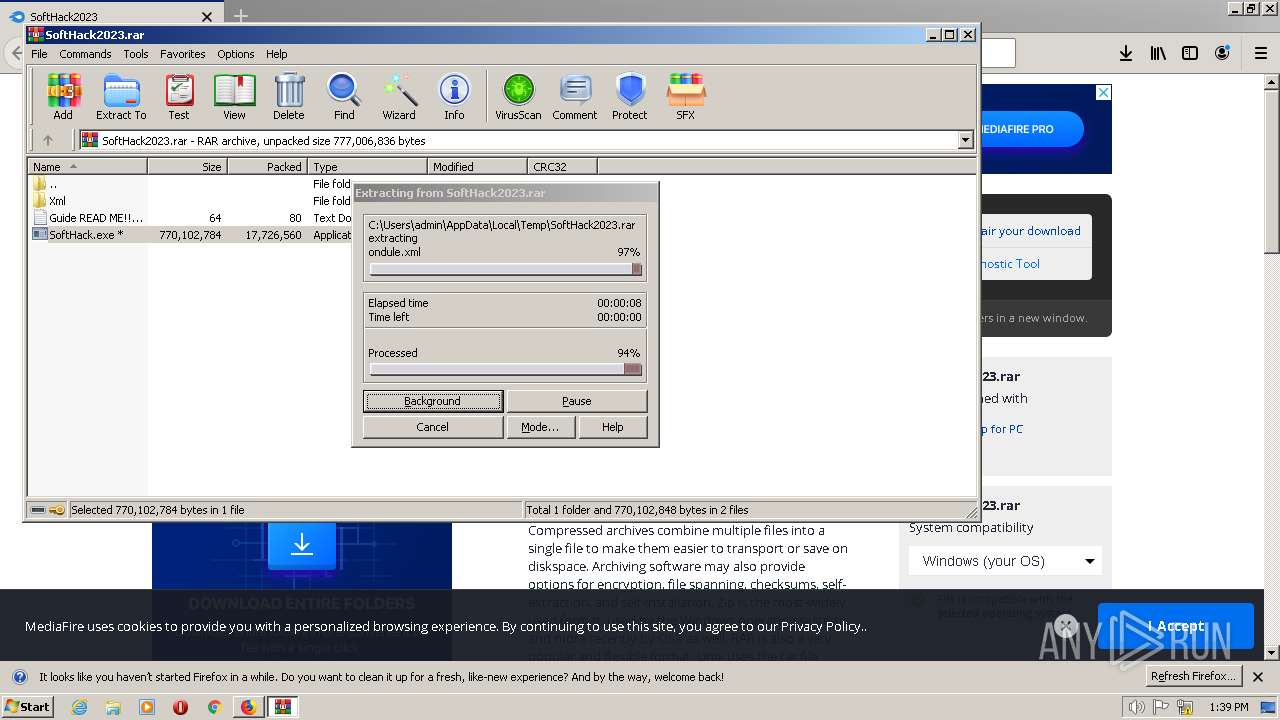Cancel the extraction
1280x720 pixels.
[x=432, y=427]
